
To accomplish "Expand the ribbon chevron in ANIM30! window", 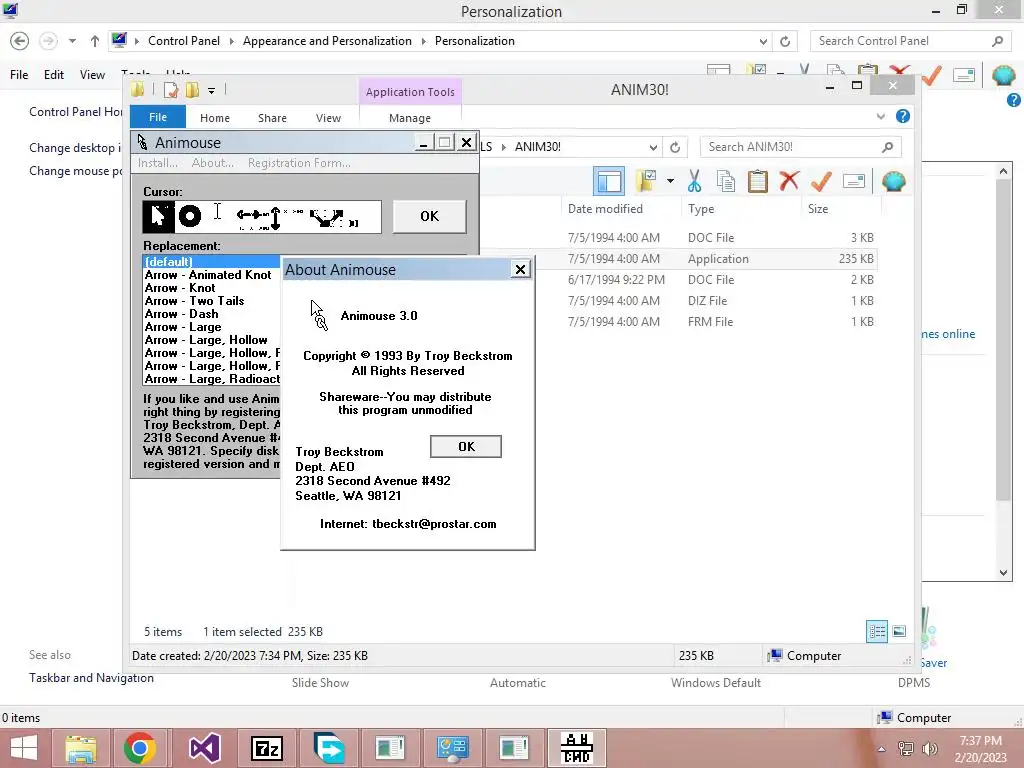I will point(880,116).
